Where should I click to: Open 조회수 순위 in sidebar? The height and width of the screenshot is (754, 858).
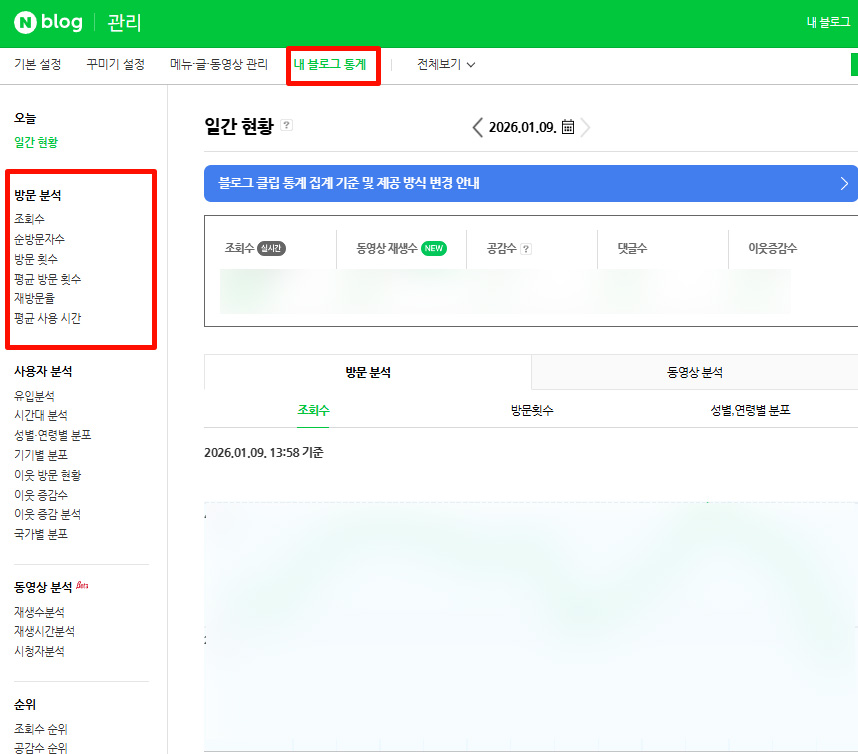click(41, 729)
